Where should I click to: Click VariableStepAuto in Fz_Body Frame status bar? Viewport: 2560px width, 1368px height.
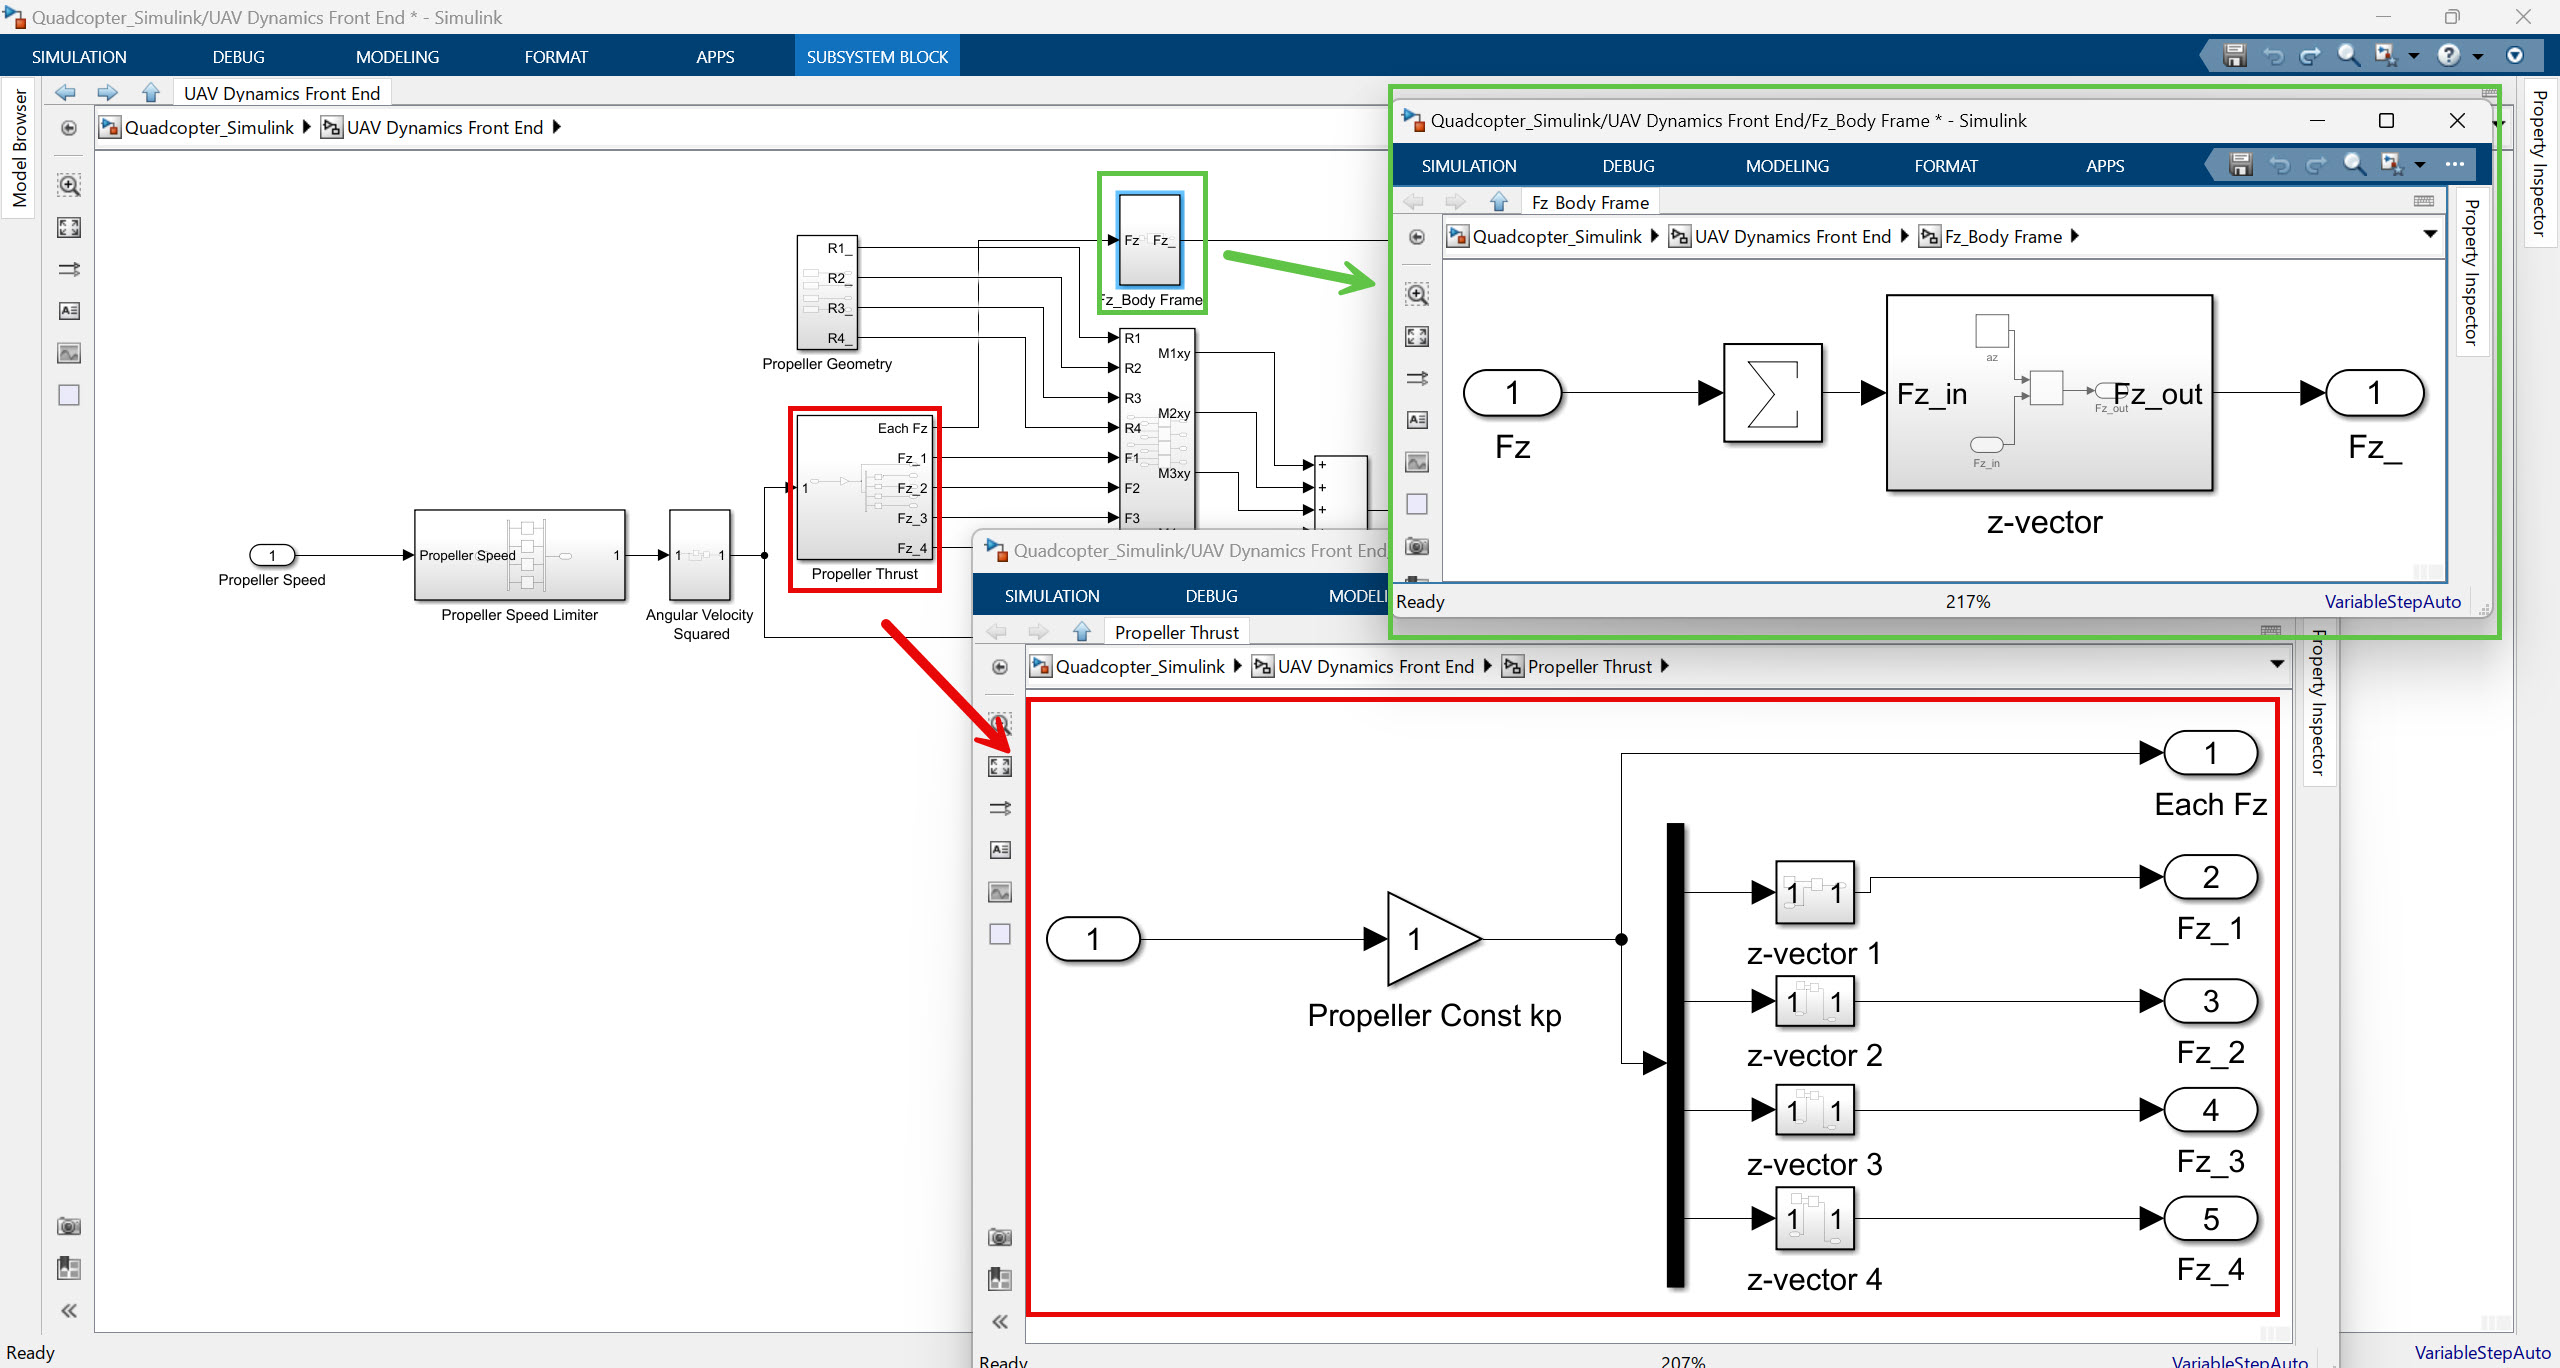[x=2392, y=602]
